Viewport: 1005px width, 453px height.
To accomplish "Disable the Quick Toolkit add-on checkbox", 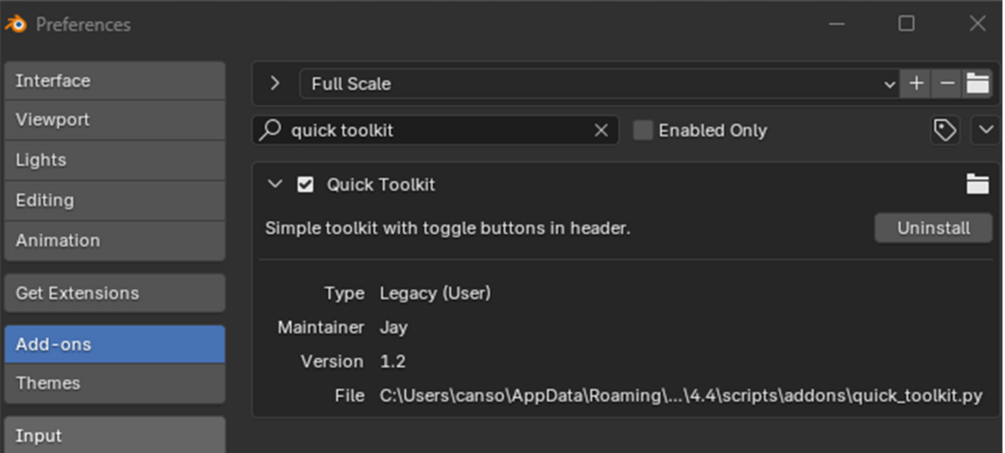I will [x=306, y=184].
